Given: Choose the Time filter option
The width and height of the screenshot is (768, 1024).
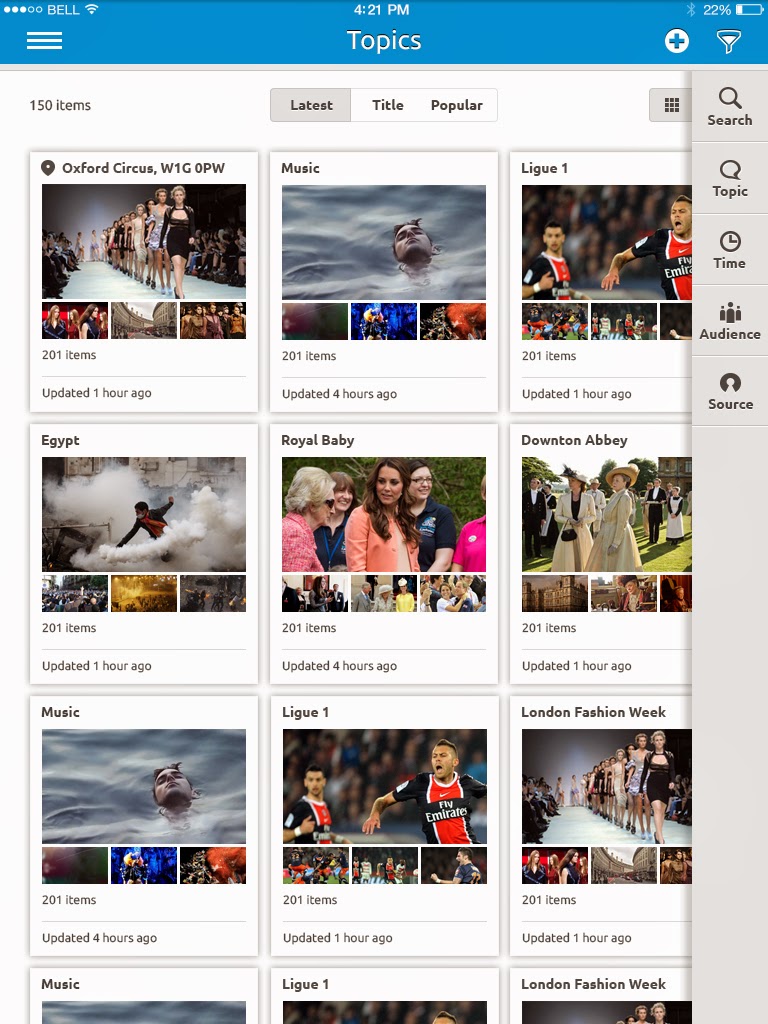Looking at the screenshot, I should 729,249.
